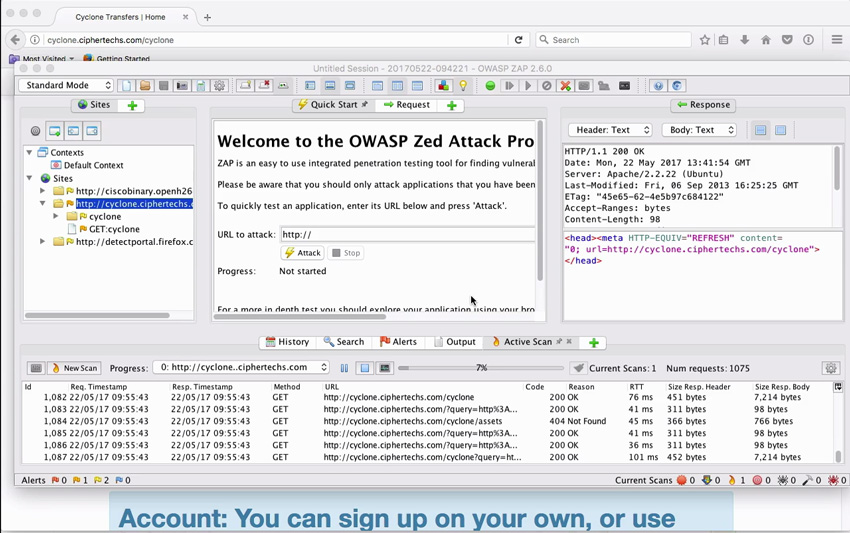Click the scan progress details monitor icon

tap(384, 368)
